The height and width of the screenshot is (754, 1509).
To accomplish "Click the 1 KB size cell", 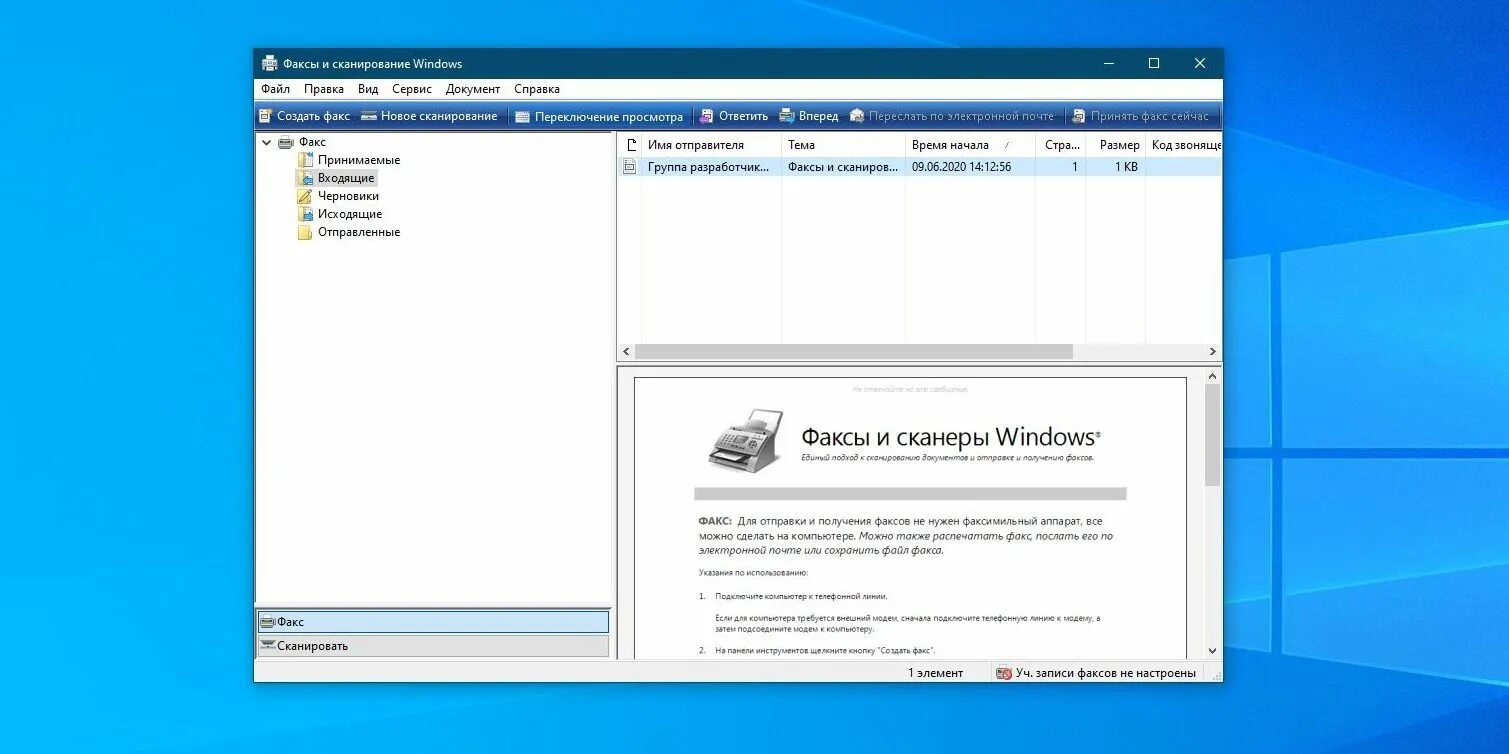I will (x=1126, y=167).
